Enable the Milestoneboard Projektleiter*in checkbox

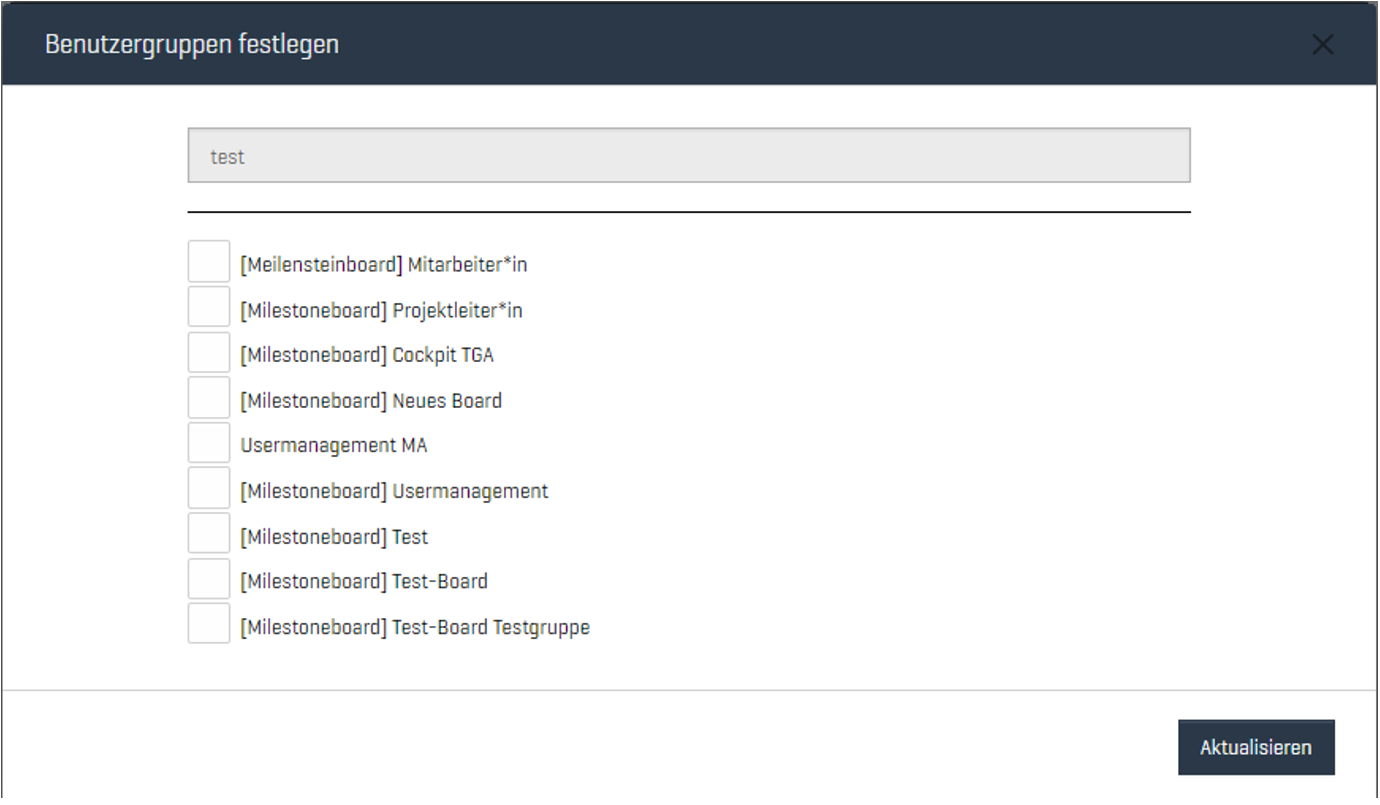coord(209,307)
